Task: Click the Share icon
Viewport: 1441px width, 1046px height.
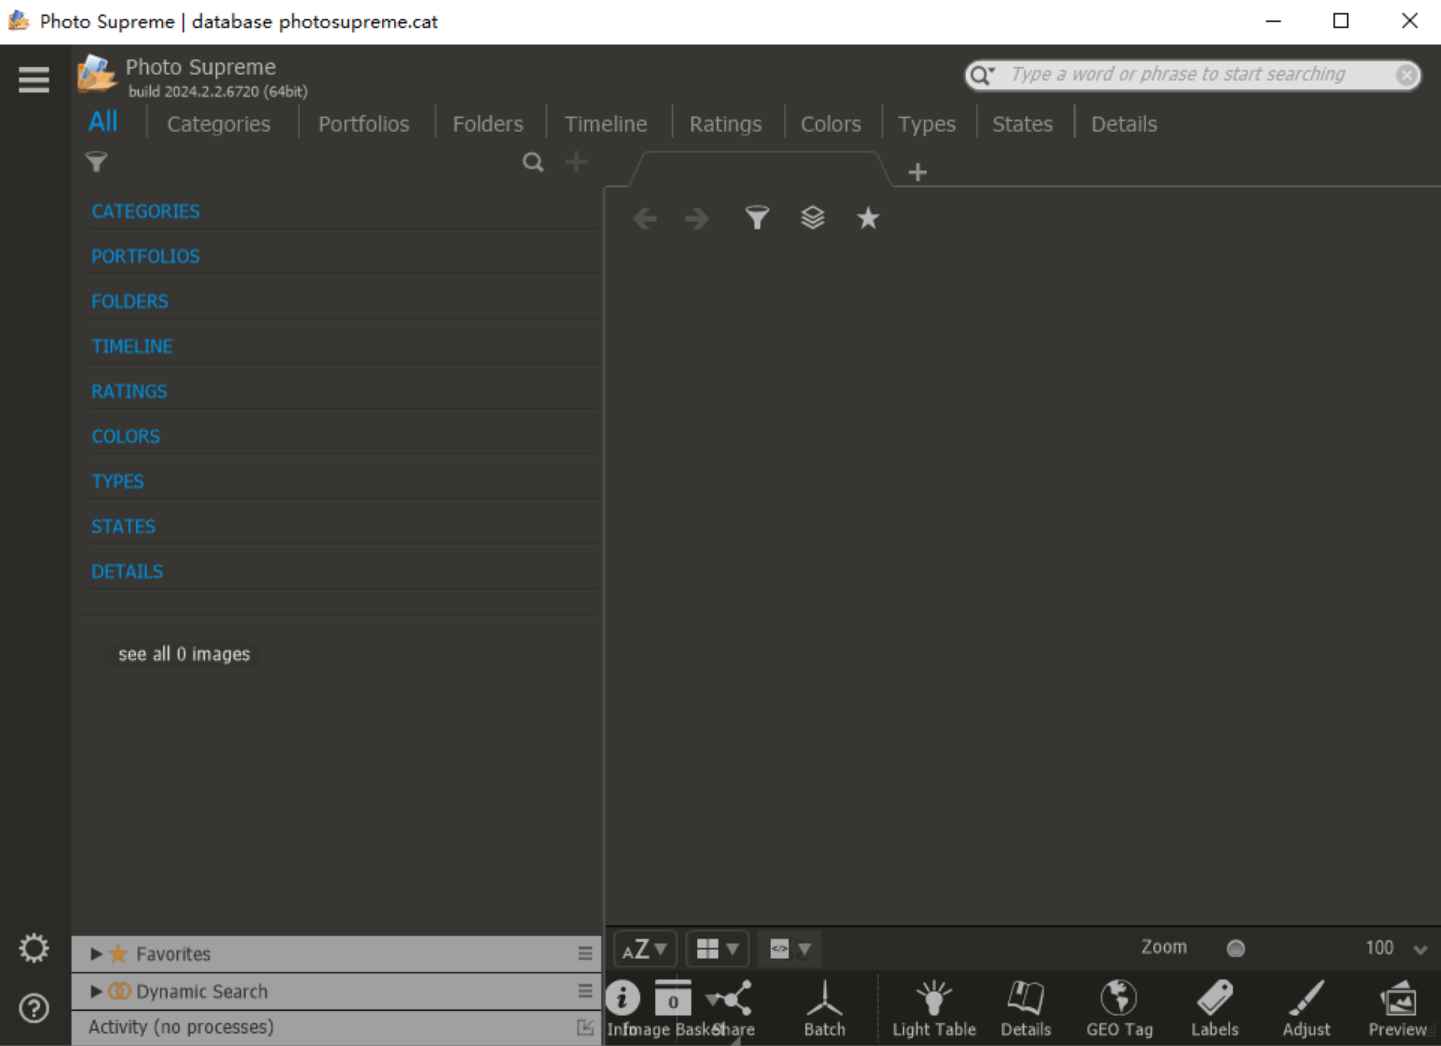Action: [x=729, y=1000]
